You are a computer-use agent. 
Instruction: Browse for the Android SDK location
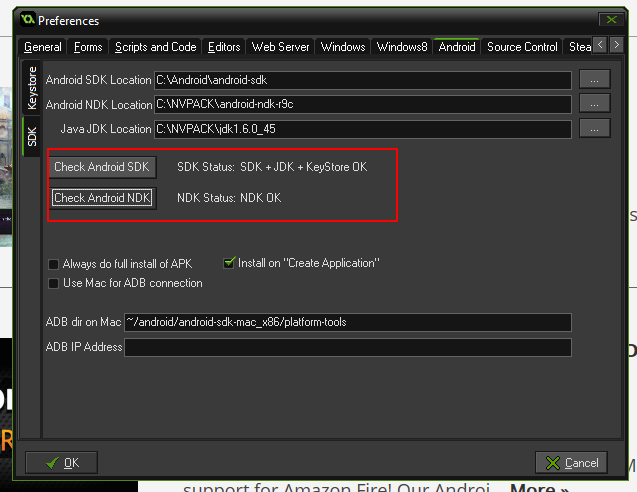tap(594, 80)
